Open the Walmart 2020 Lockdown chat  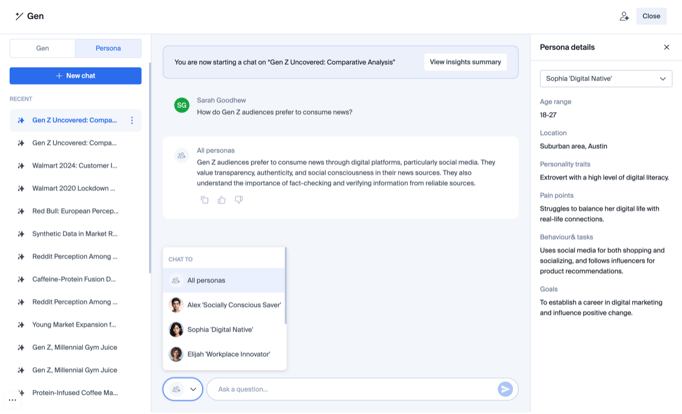(x=74, y=188)
